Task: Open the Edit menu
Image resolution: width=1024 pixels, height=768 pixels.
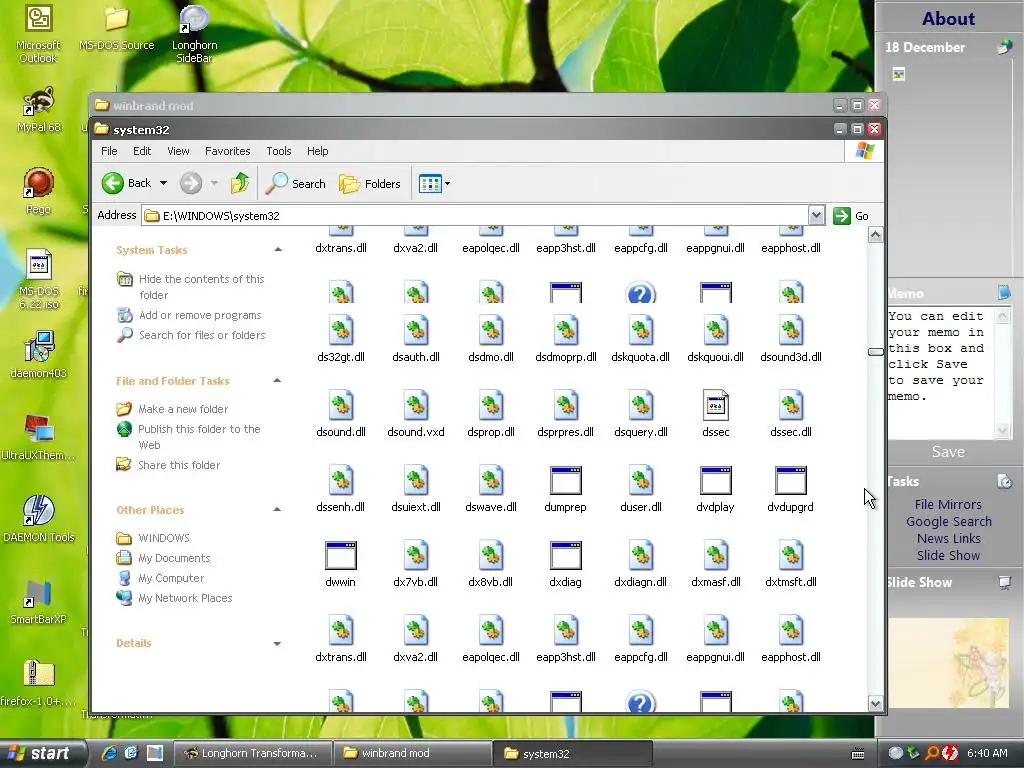Action: [142, 151]
